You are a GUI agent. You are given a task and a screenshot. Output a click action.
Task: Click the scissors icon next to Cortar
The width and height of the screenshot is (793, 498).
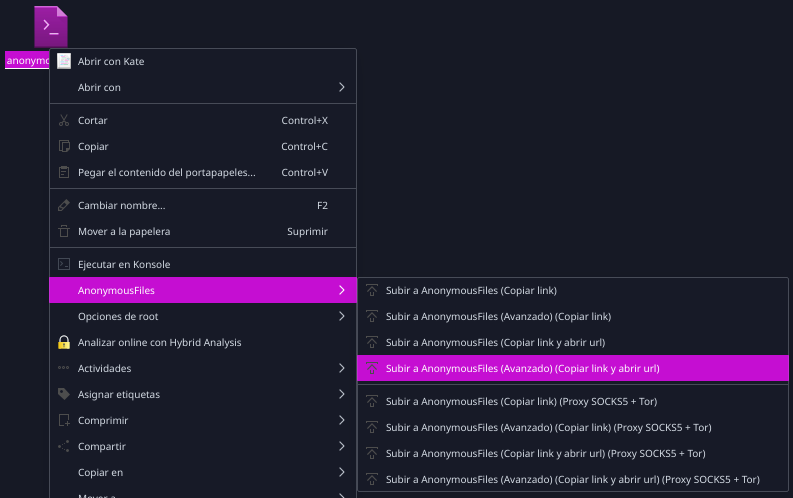click(x=64, y=120)
